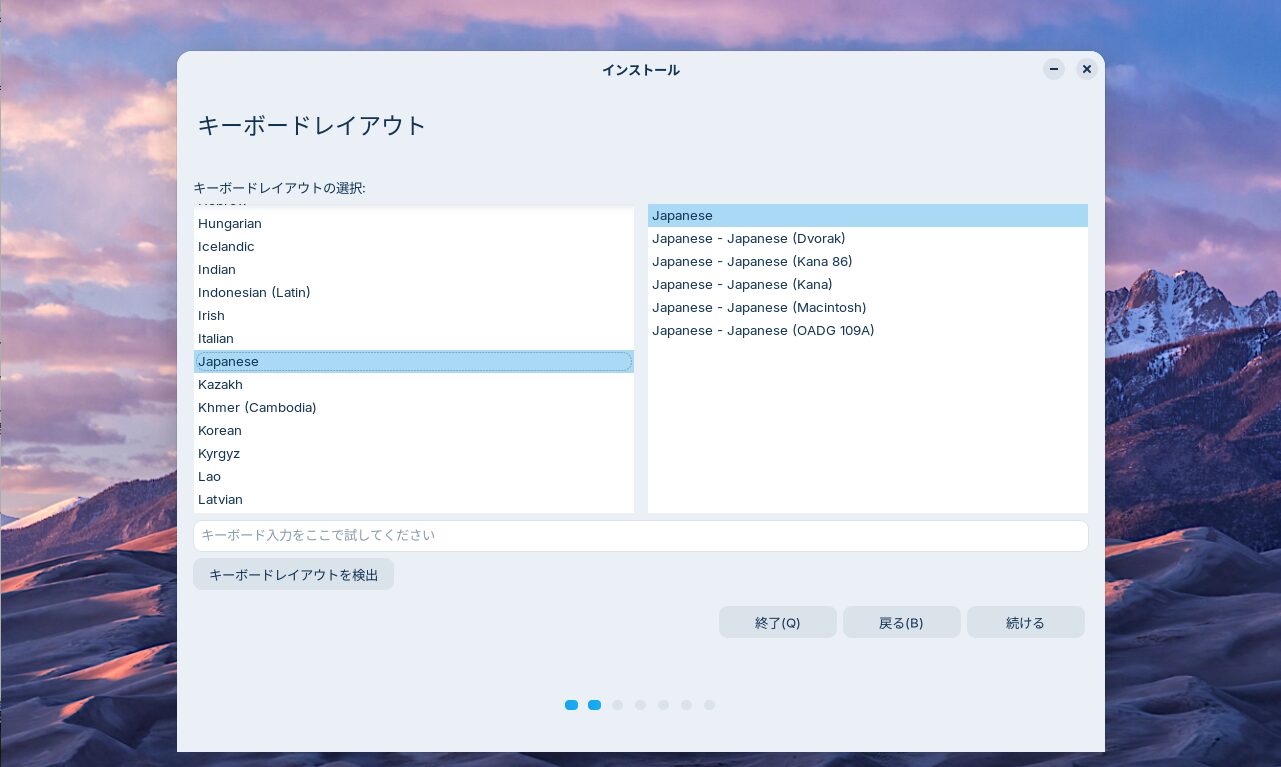Minimize the installer window

(x=1054, y=69)
